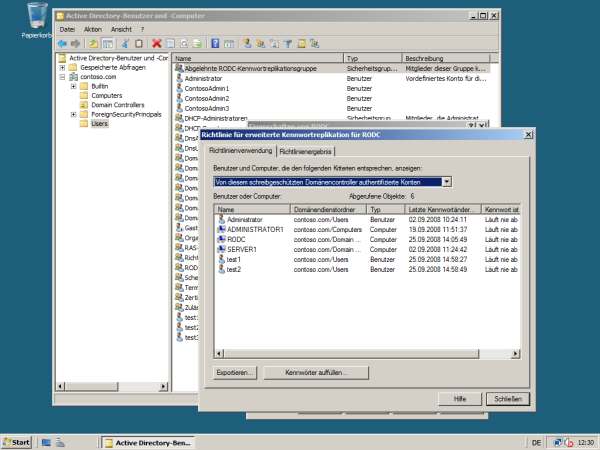Toggle the action pane toolbar icon

229,44
